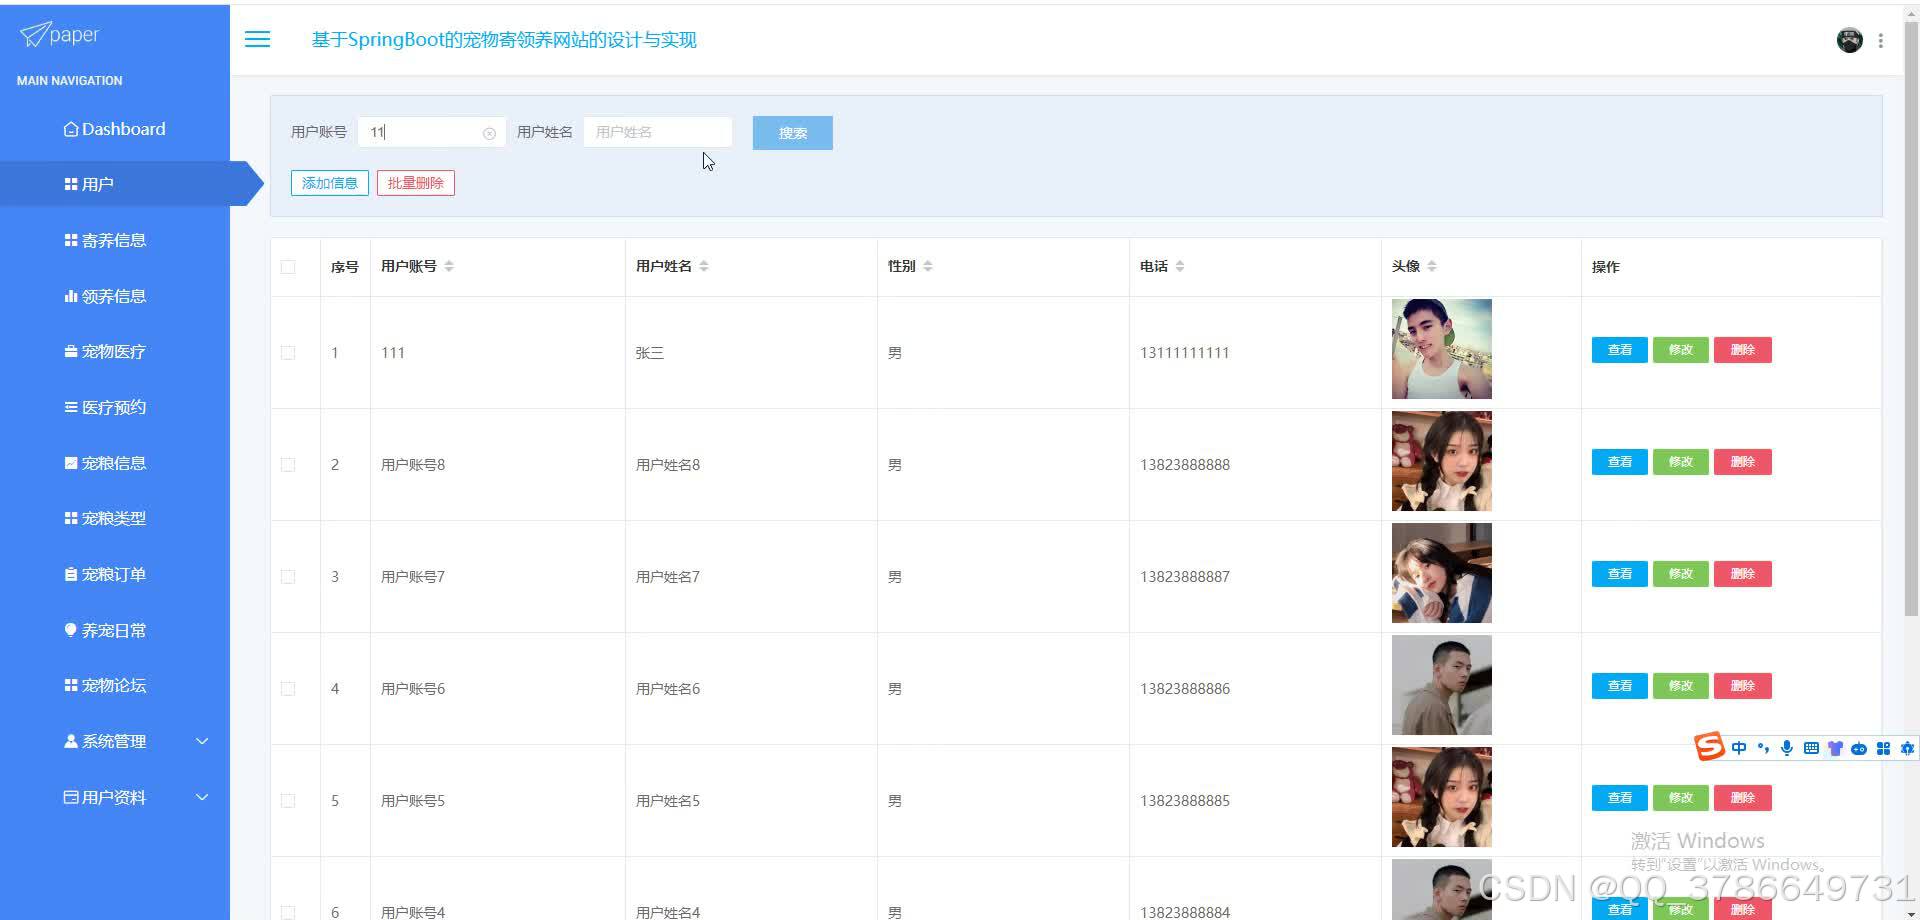Click the 宠粮订单 clipboard icon
This screenshot has width=1920, height=920.
click(x=71, y=574)
